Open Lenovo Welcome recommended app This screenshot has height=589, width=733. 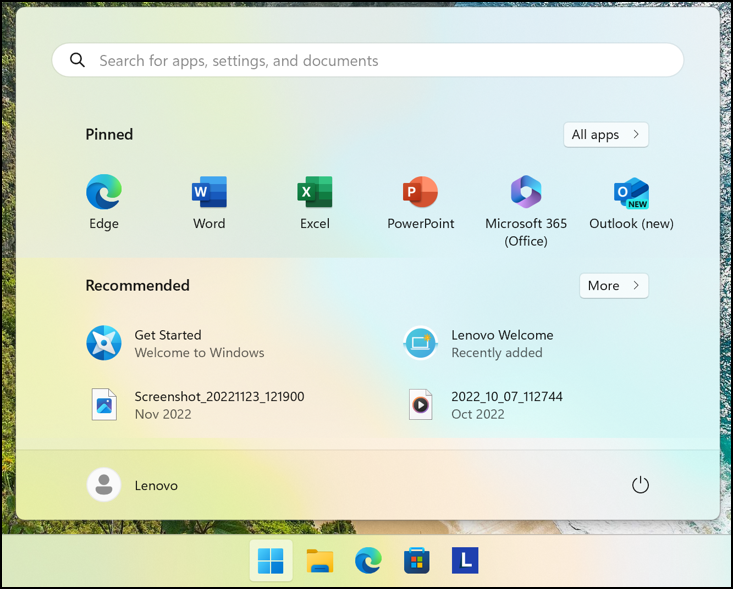pyautogui.click(x=478, y=343)
